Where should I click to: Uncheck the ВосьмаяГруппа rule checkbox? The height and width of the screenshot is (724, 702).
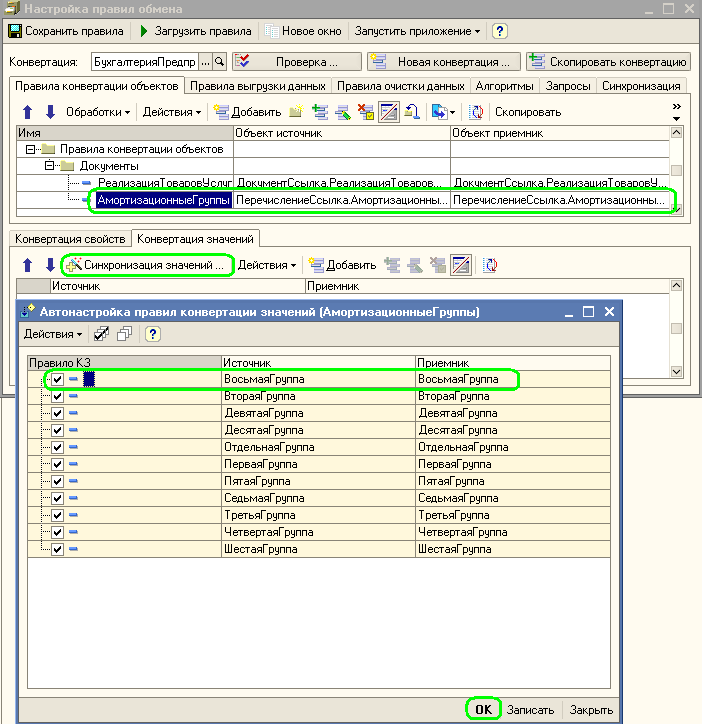point(57,380)
